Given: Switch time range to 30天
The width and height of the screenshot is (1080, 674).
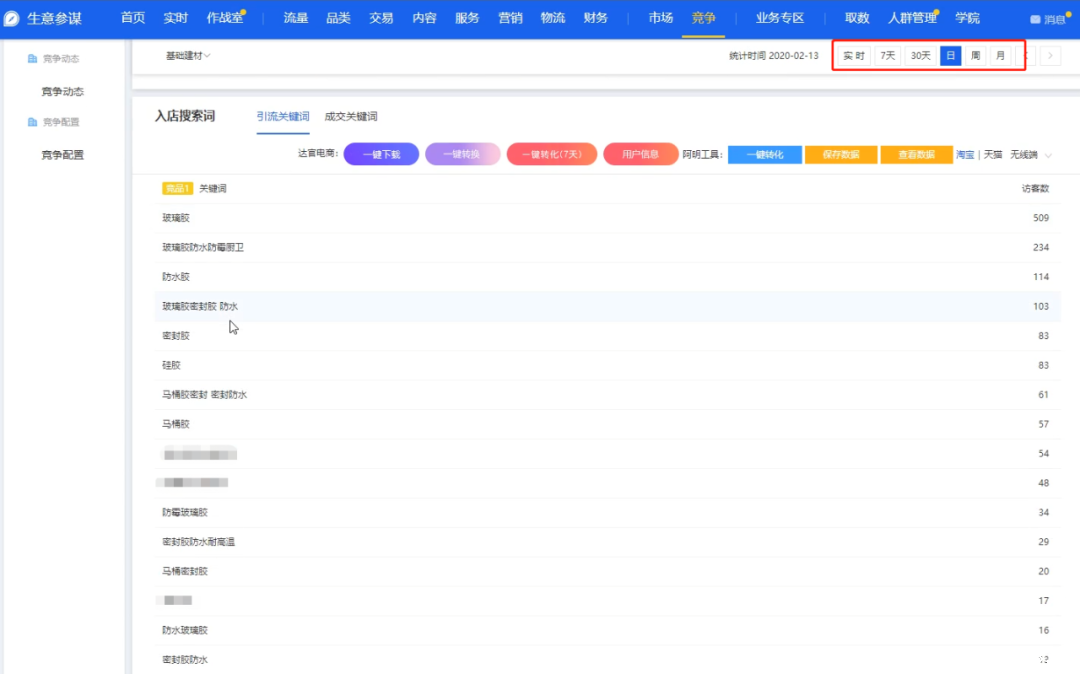Looking at the screenshot, I should tap(920, 56).
